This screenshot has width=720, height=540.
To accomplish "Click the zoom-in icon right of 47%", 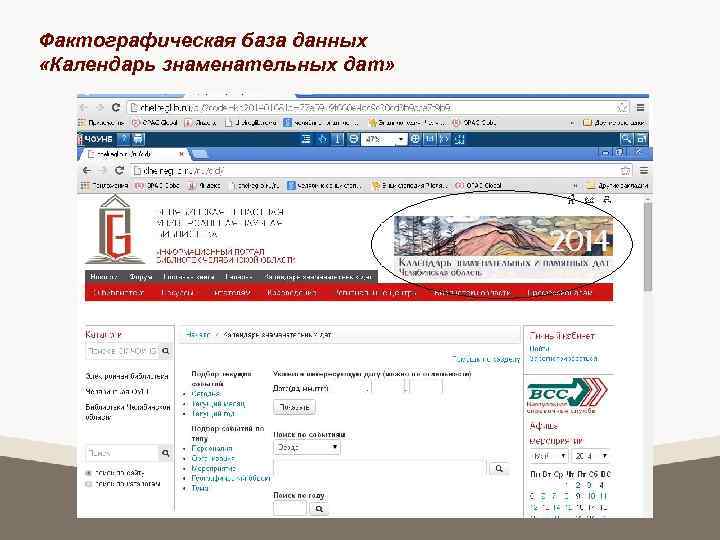I will pos(415,139).
